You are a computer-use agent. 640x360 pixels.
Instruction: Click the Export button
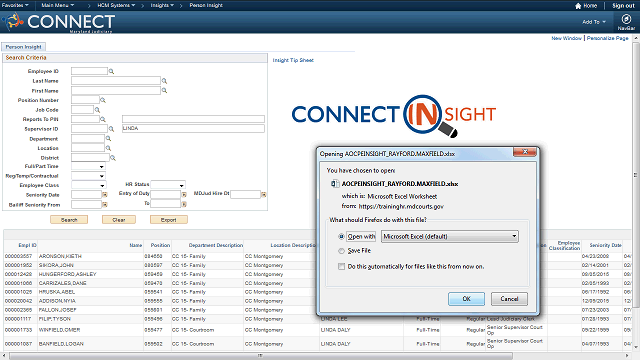click(x=169, y=220)
